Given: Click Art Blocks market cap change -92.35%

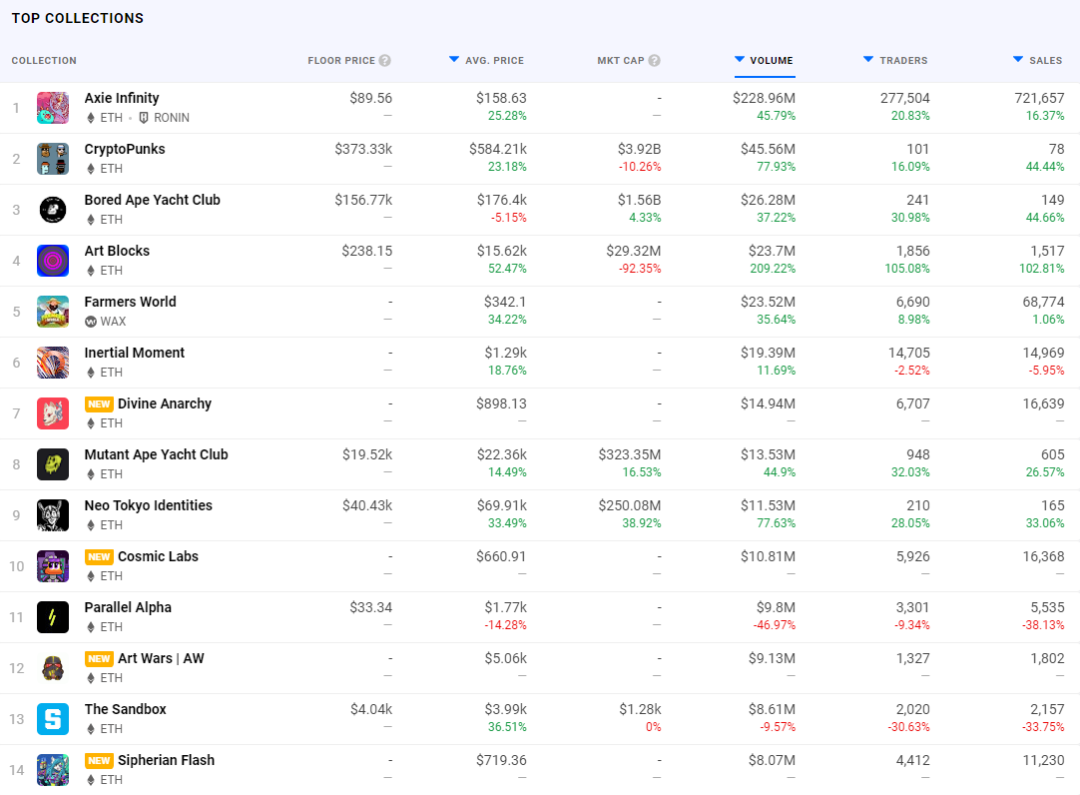Looking at the screenshot, I should pos(640,269).
